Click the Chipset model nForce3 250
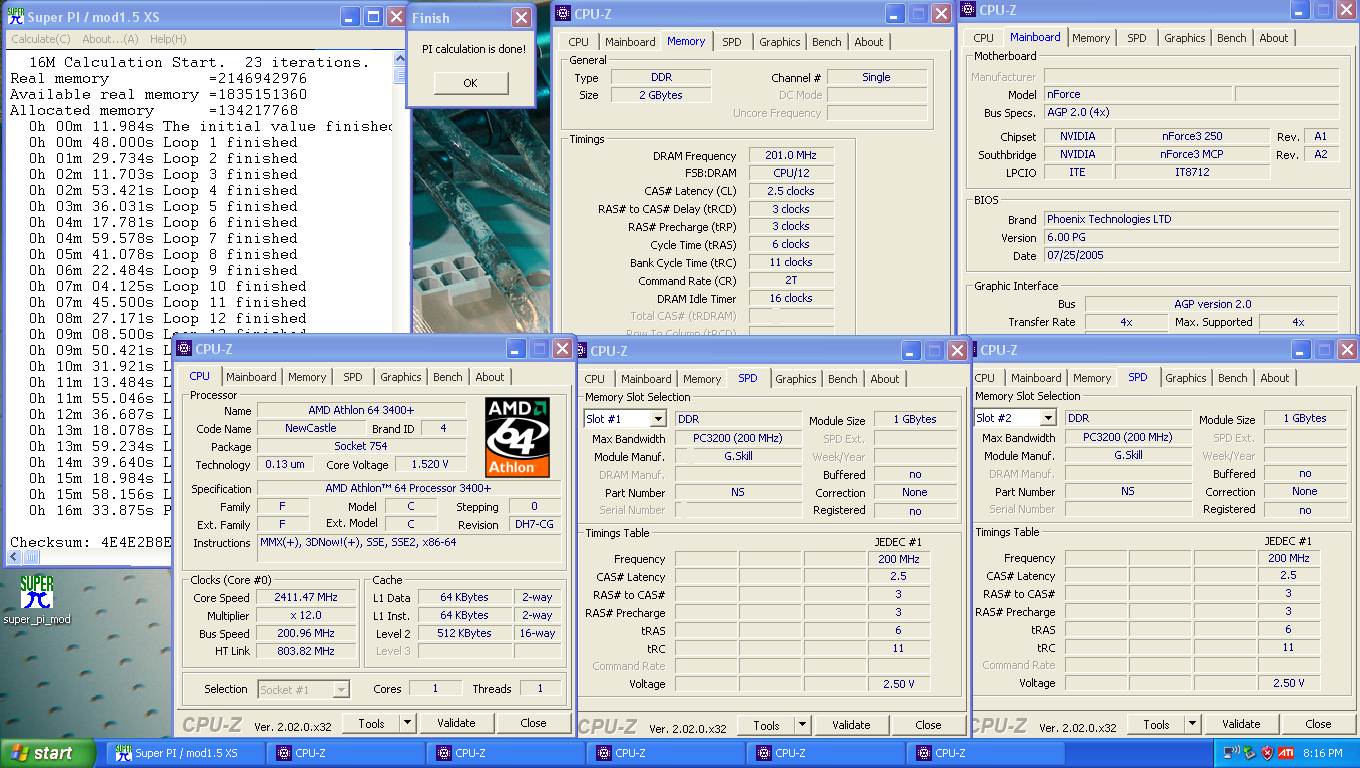Screen dimensions: 1360x768 point(1191,137)
